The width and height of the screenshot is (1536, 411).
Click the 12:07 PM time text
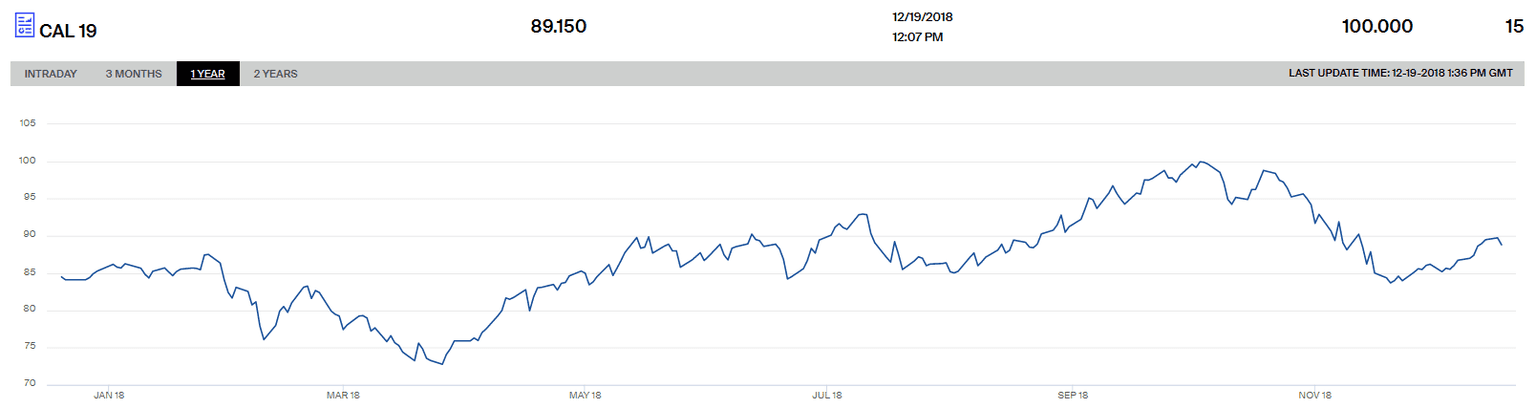click(x=916, y=38)
